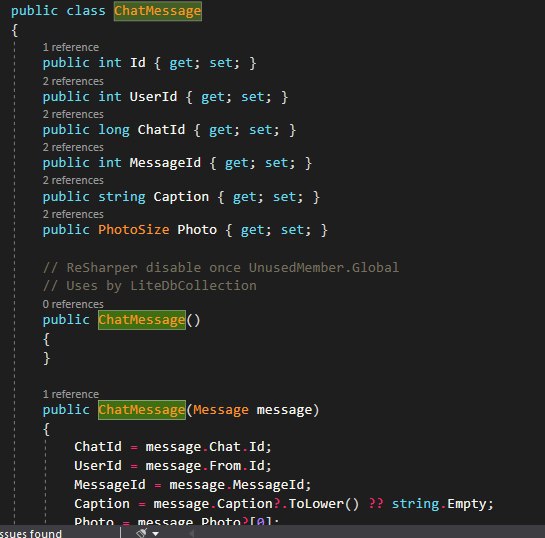
Task: Click the 'ReSharper disable once UnusedMember.Global' comment
Action: (221, 268)
